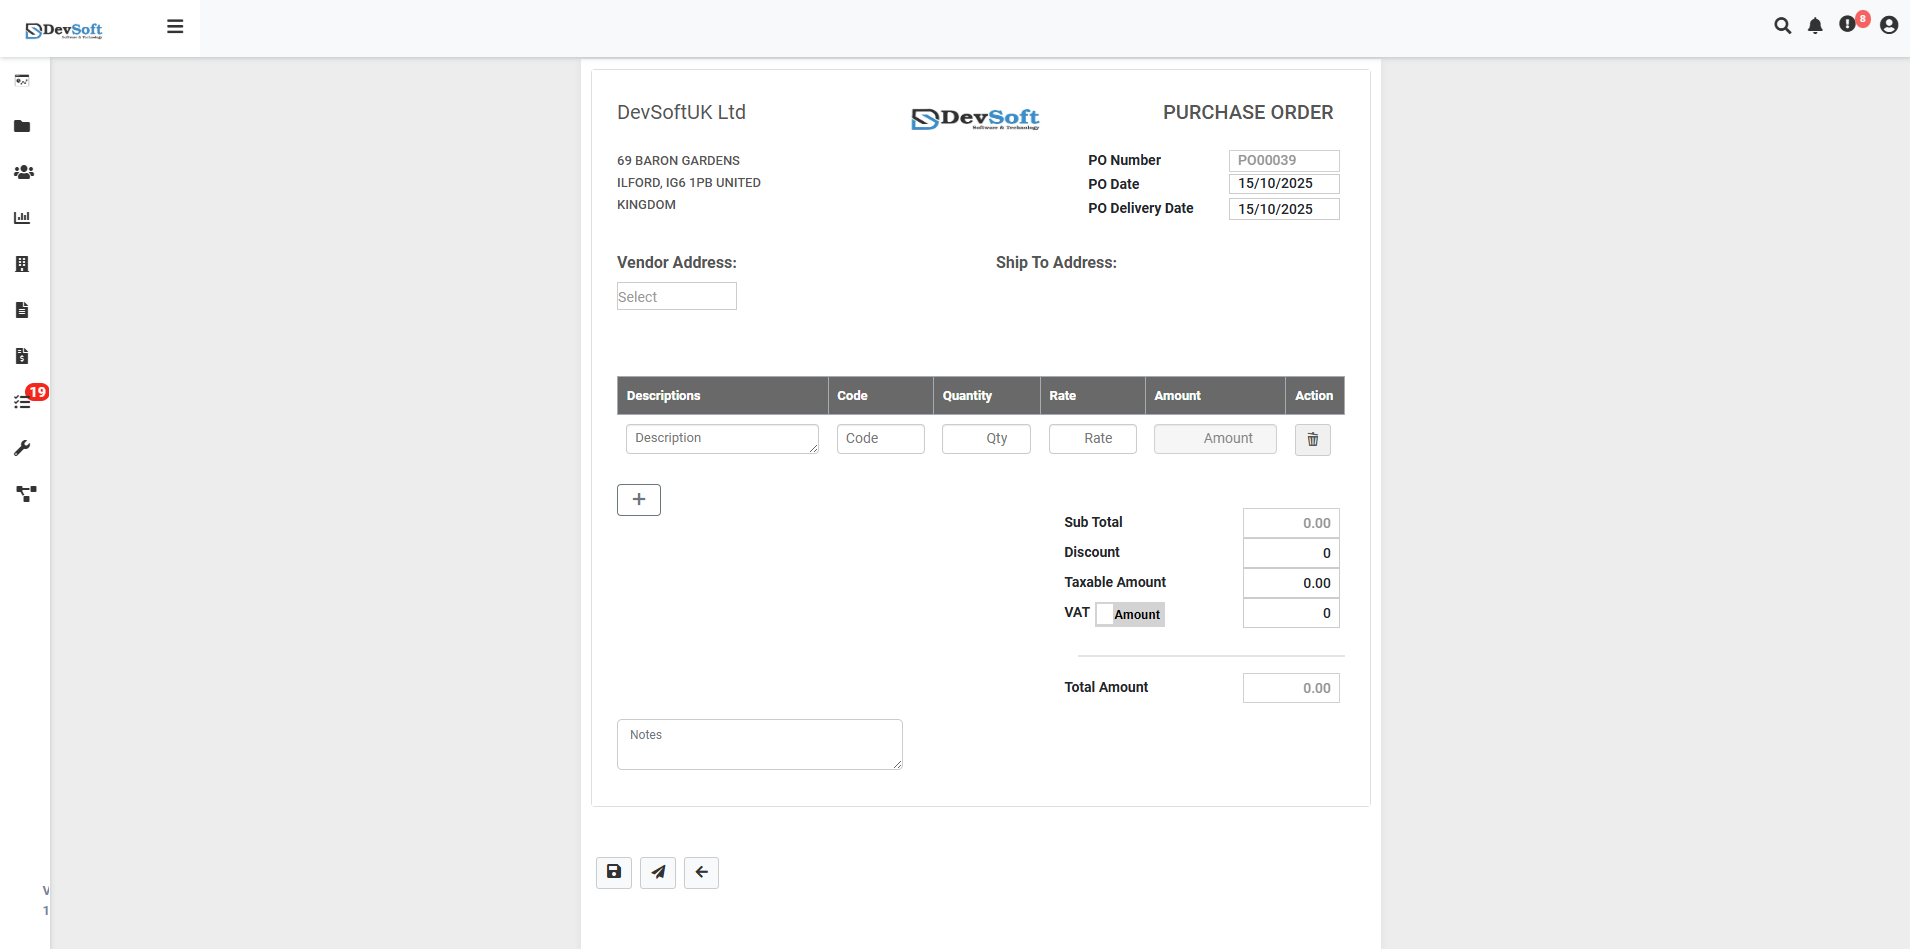Open the workflow diagram icon at sidebar bottom
This screenshot has height=949, width=1910.
[23, 493]
